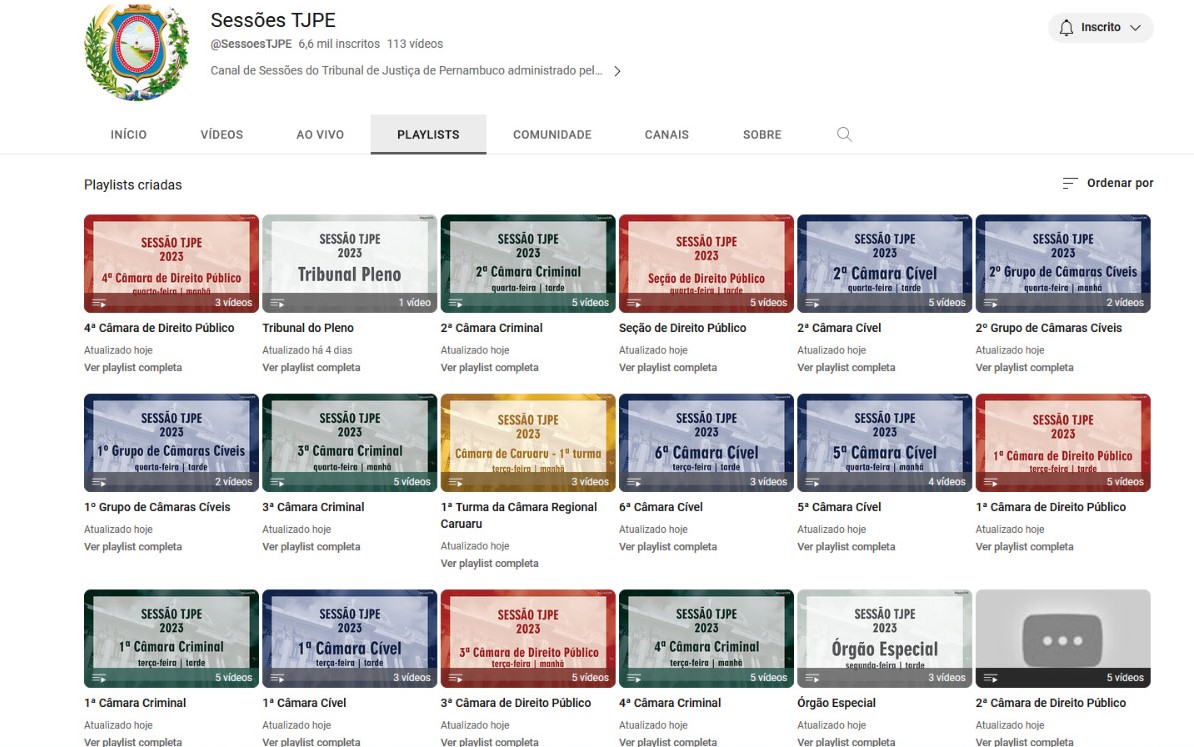1194x747 pixels.
Task: View full playlist under Caruaru playlist
Action: pos(489,563)
